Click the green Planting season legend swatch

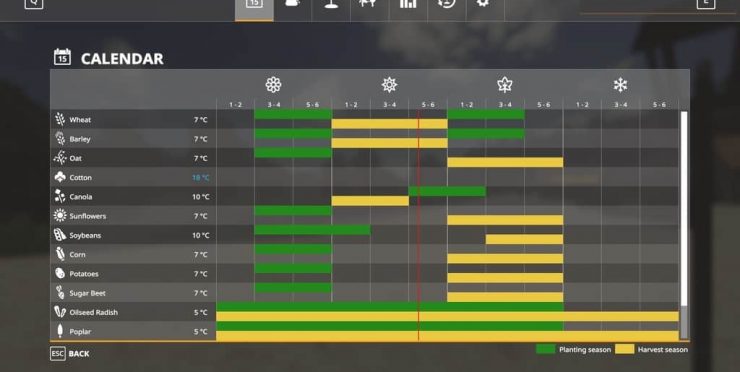coord(545,349)
